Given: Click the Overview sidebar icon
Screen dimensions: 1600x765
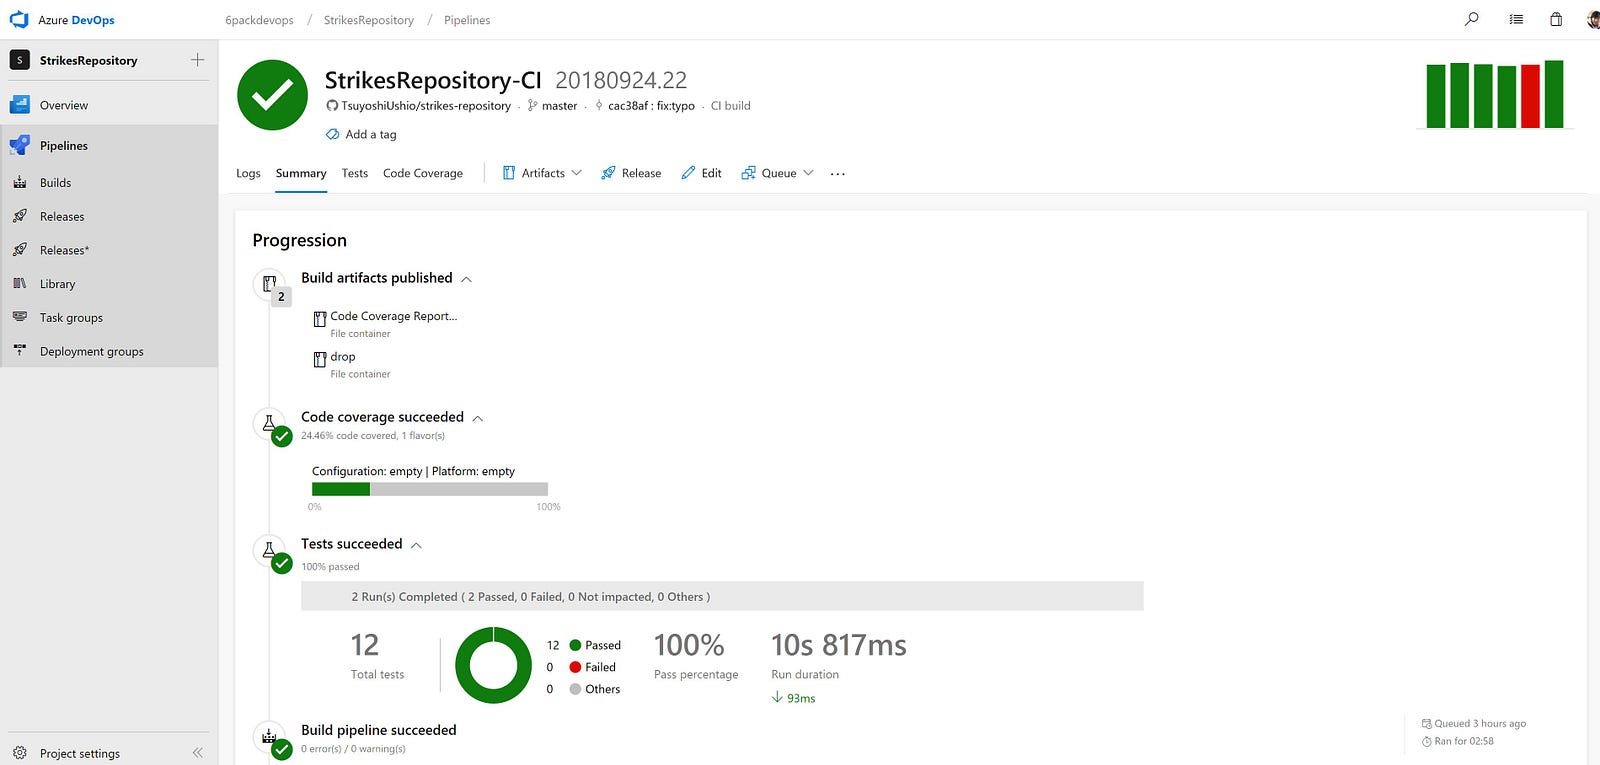Looking at the screenshot, I should point(19,105).
